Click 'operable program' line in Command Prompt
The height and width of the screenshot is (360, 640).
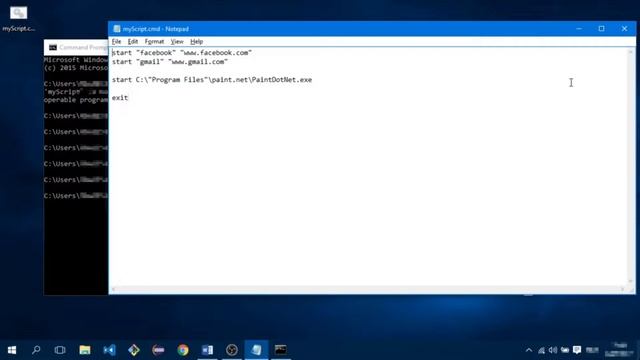[x=76, y=100]
